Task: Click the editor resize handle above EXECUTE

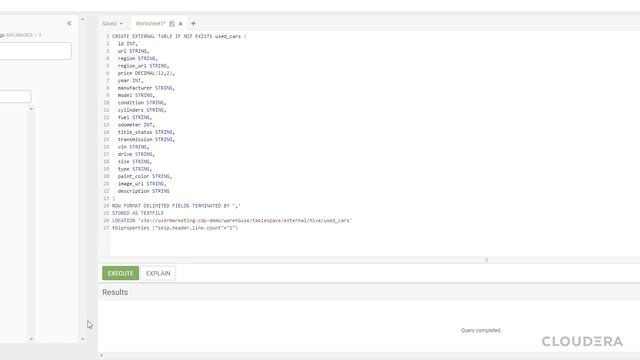Action: pos(486,260)
